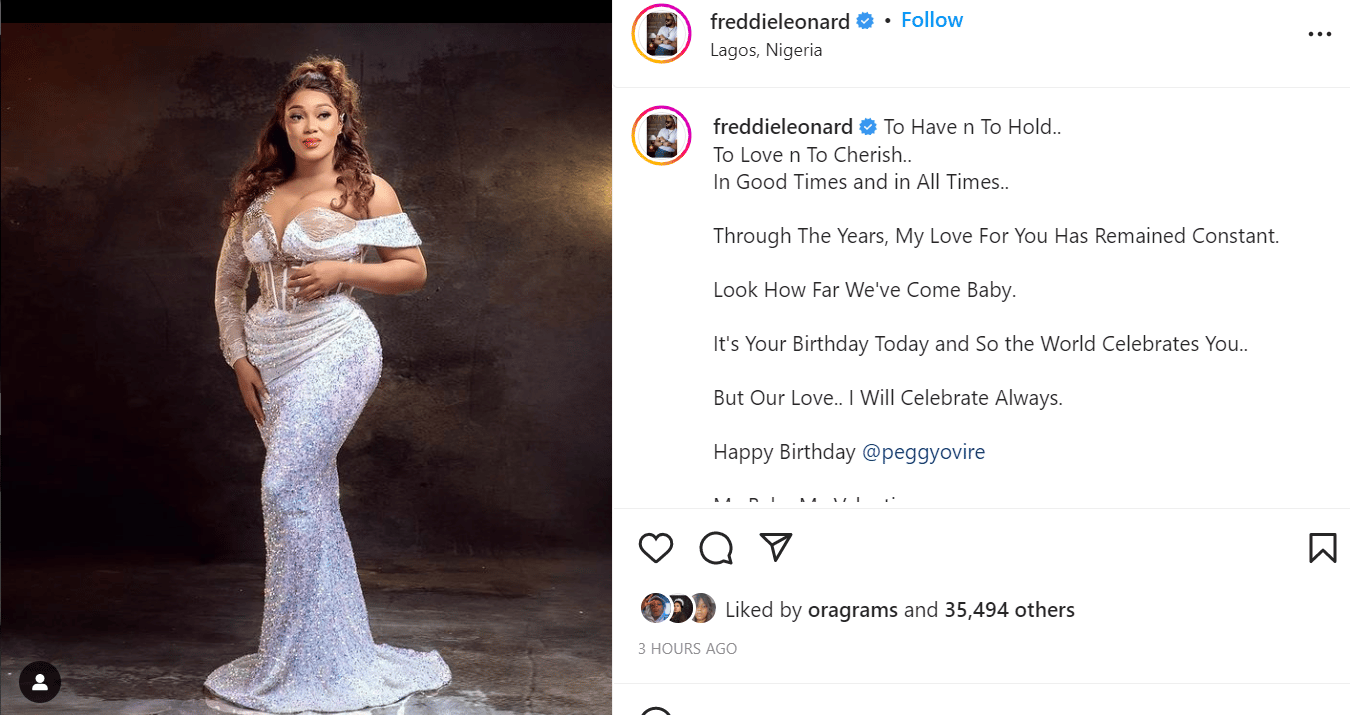This screenshot has width=1350, height=715.
Task: Follow the freddieleonard account
Action: click(x=932, y=20)
